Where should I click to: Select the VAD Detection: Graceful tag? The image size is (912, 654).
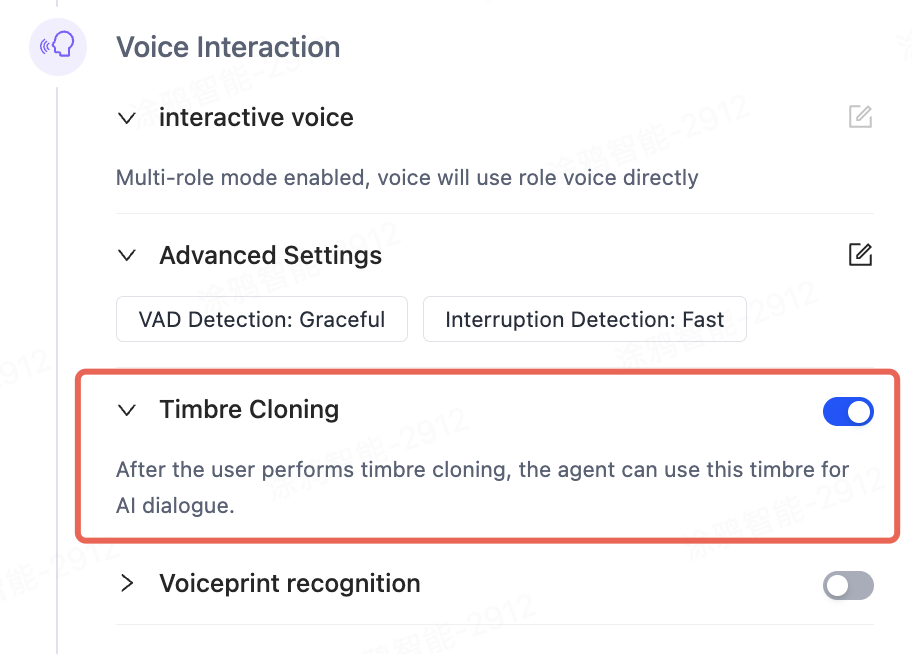(262, 319)
